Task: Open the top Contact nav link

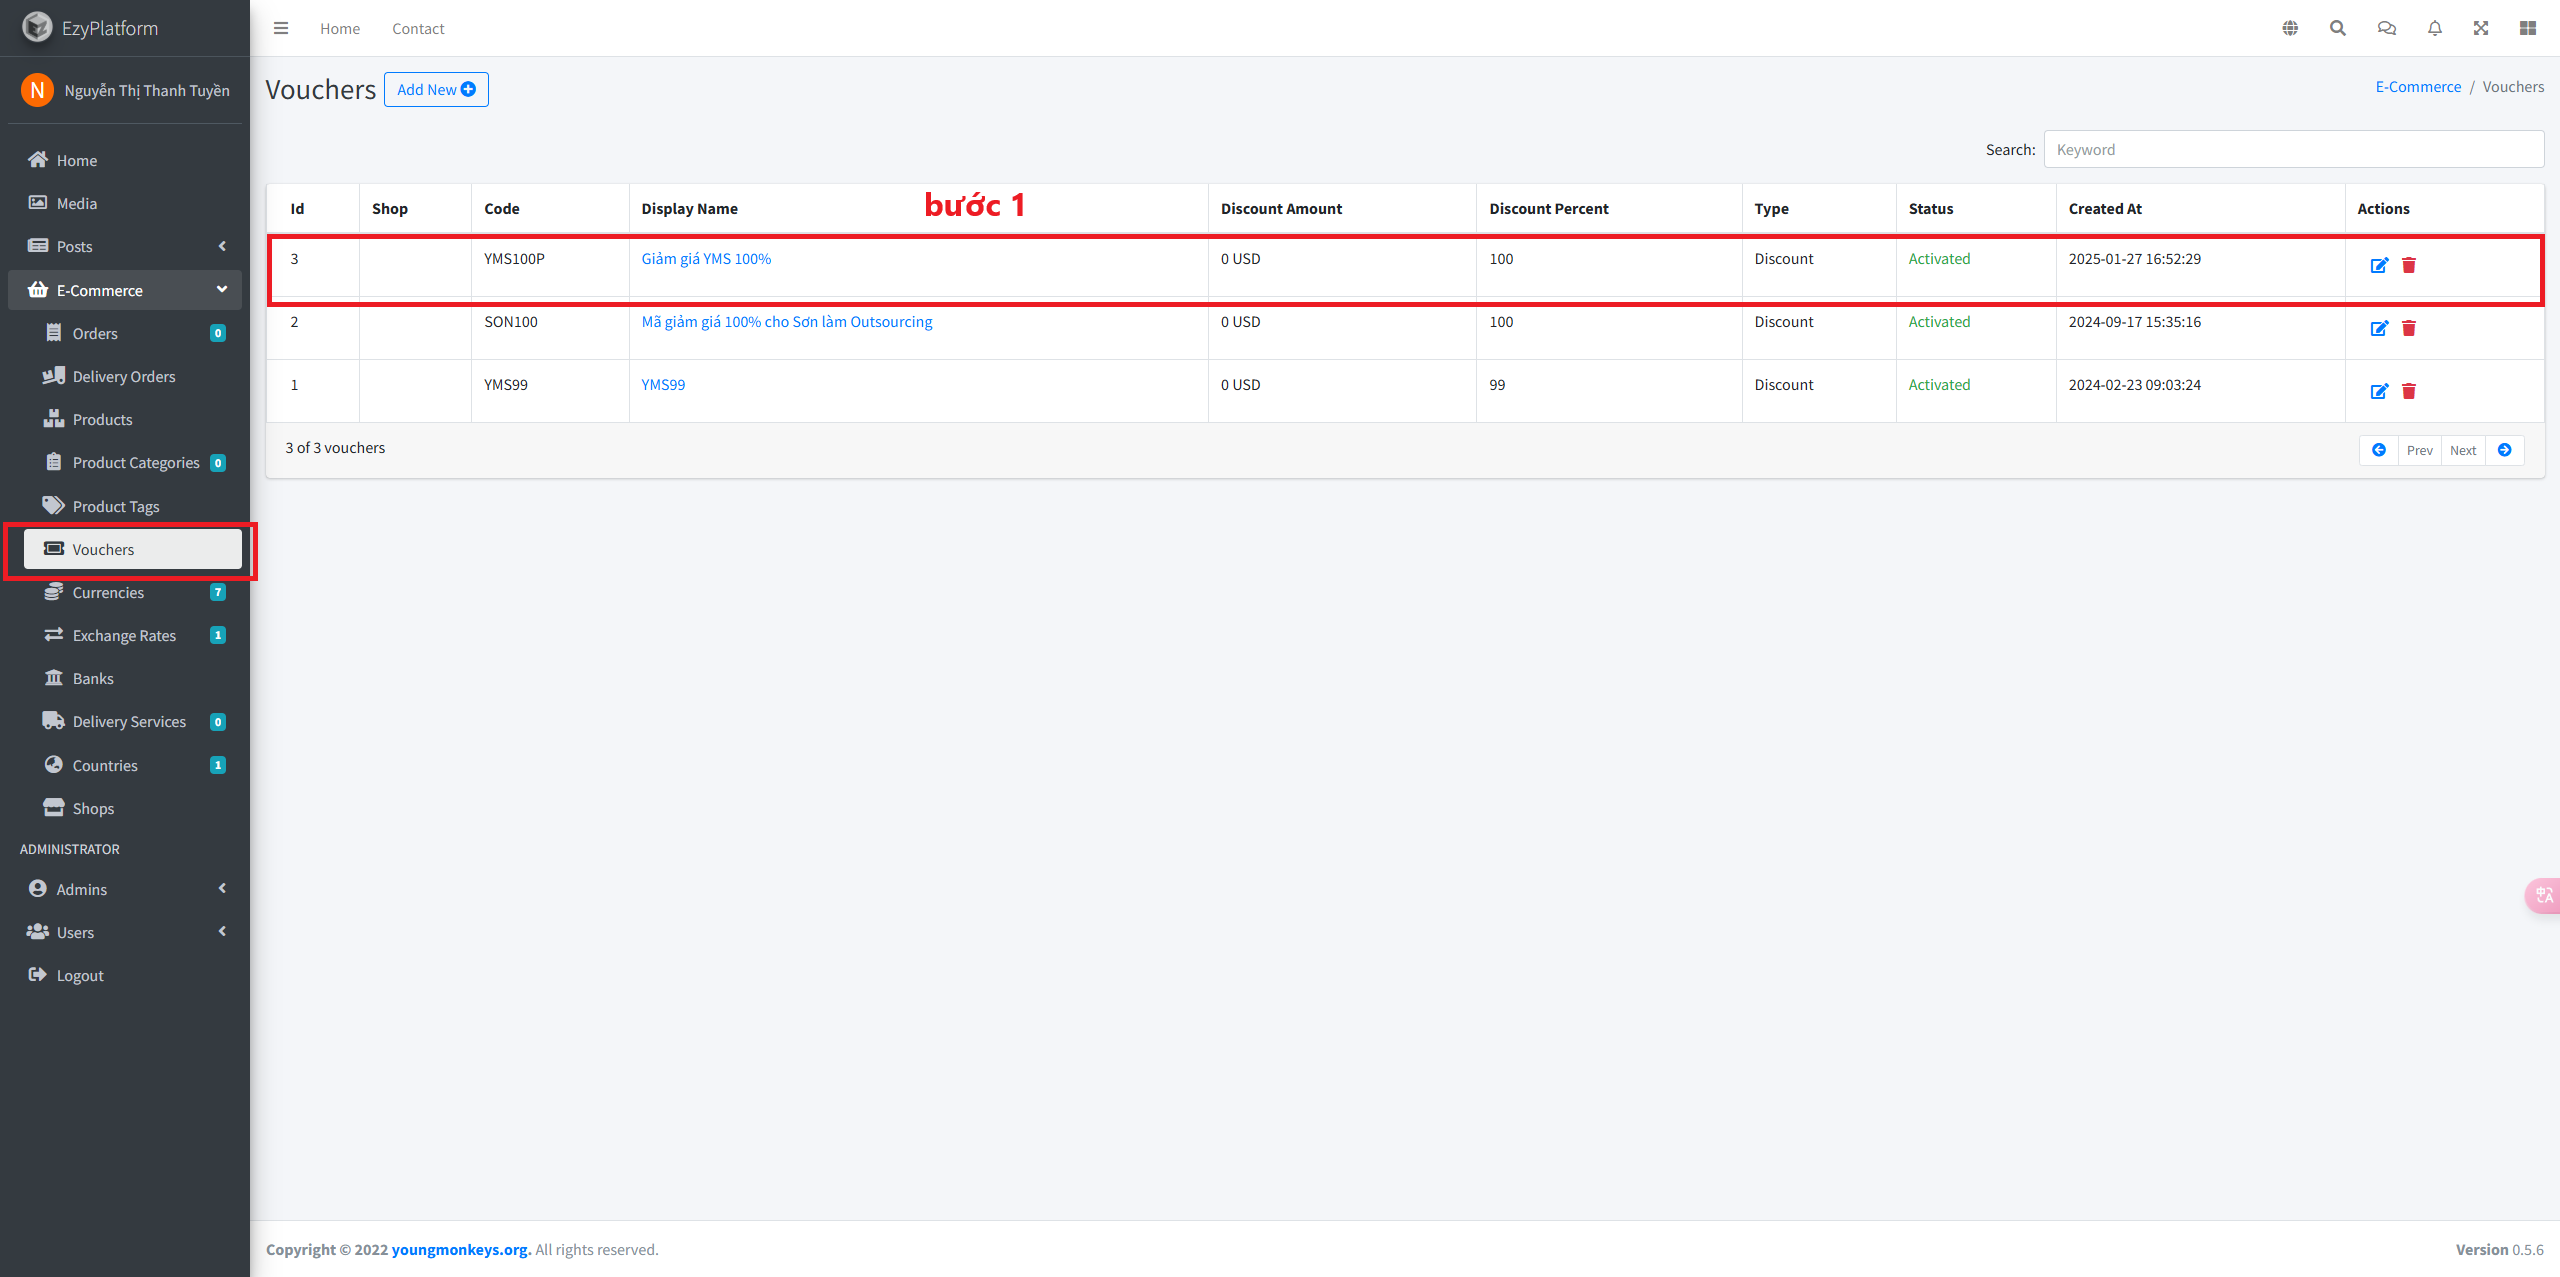Action: coord(418,29)
